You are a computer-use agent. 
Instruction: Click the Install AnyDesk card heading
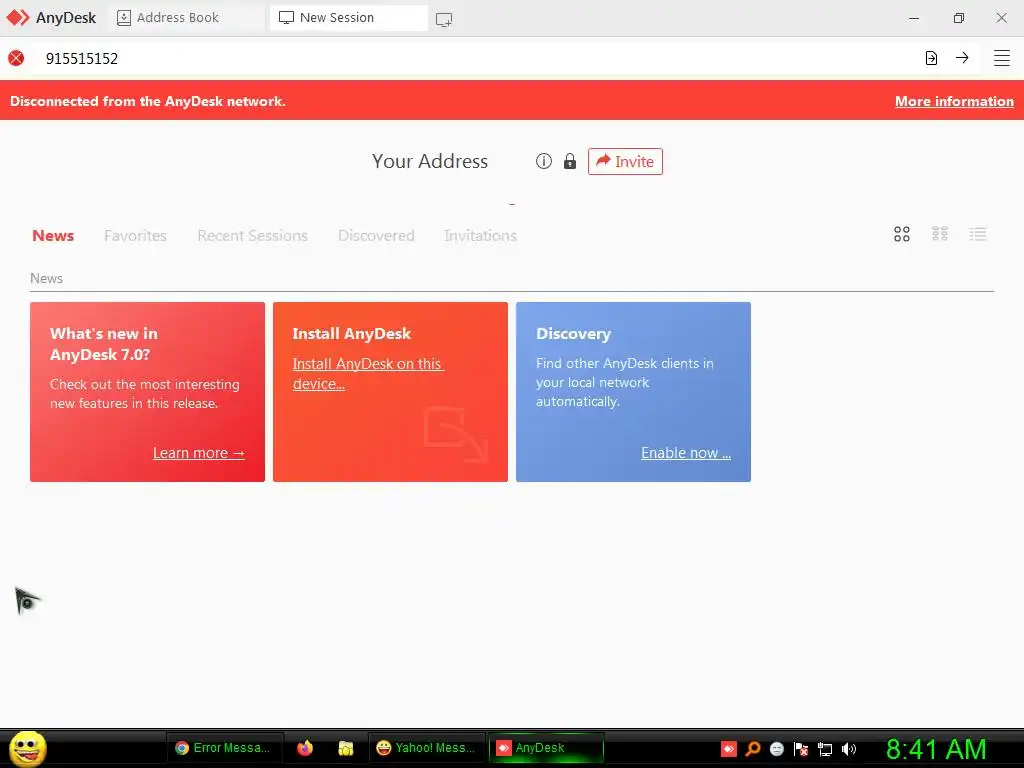click(x=351, y=334)
